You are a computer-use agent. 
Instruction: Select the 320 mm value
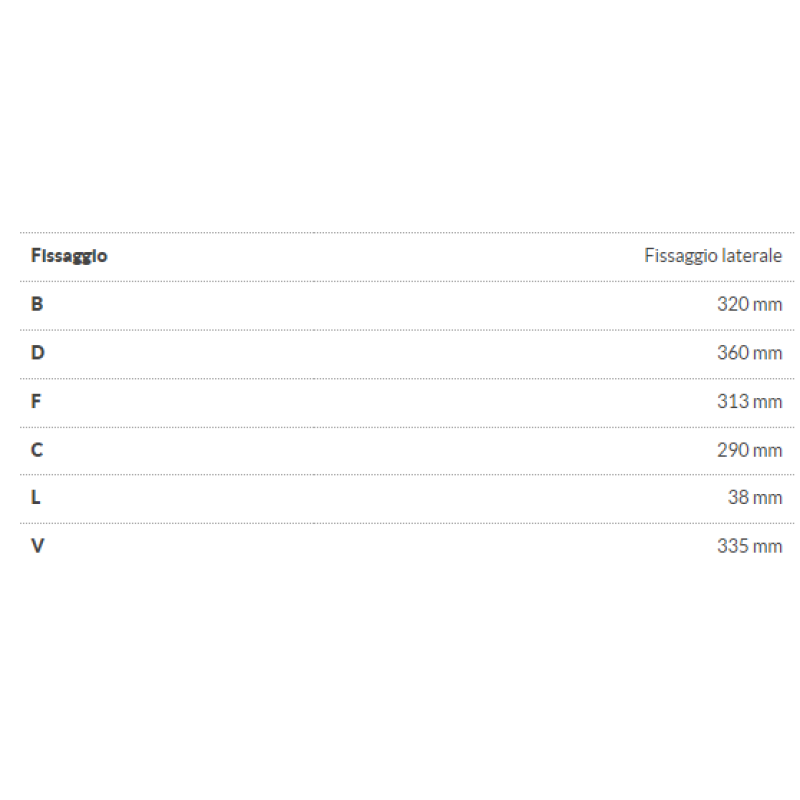point(749,304)
